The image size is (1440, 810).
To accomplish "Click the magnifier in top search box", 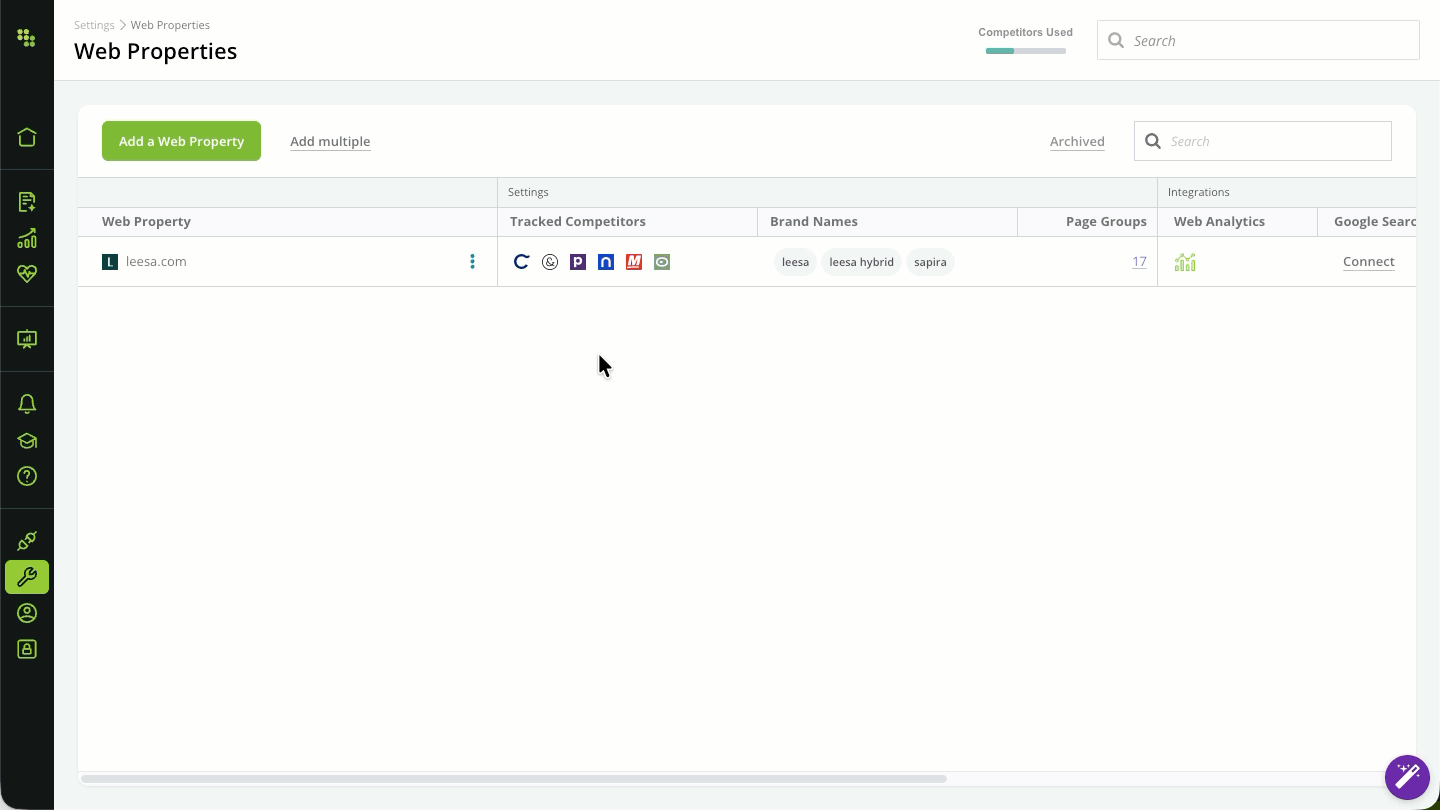I will coord(1116,41).
